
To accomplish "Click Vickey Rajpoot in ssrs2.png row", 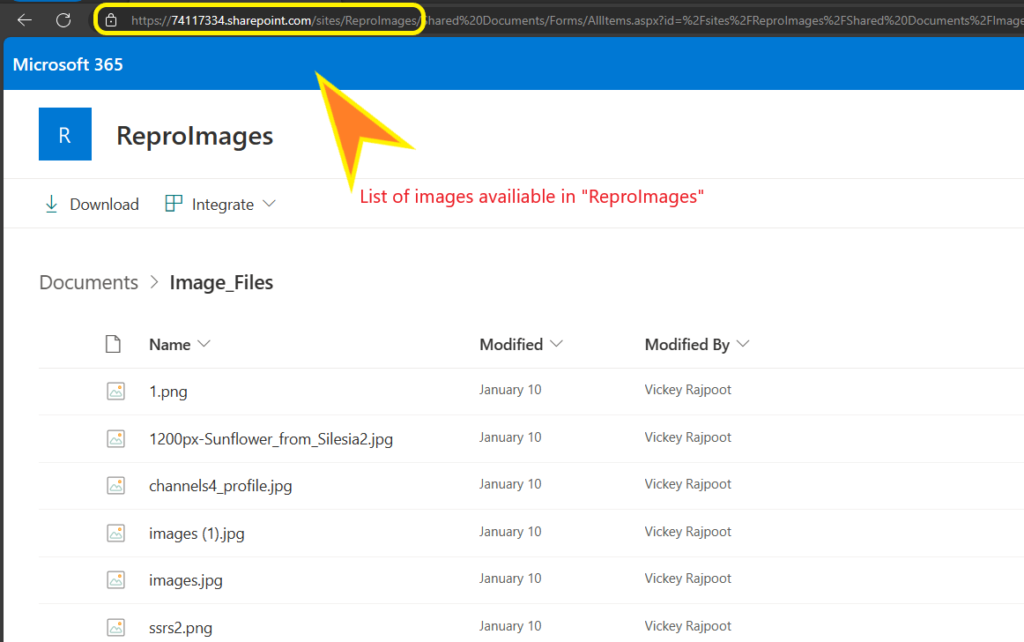I will click(688, 626).
